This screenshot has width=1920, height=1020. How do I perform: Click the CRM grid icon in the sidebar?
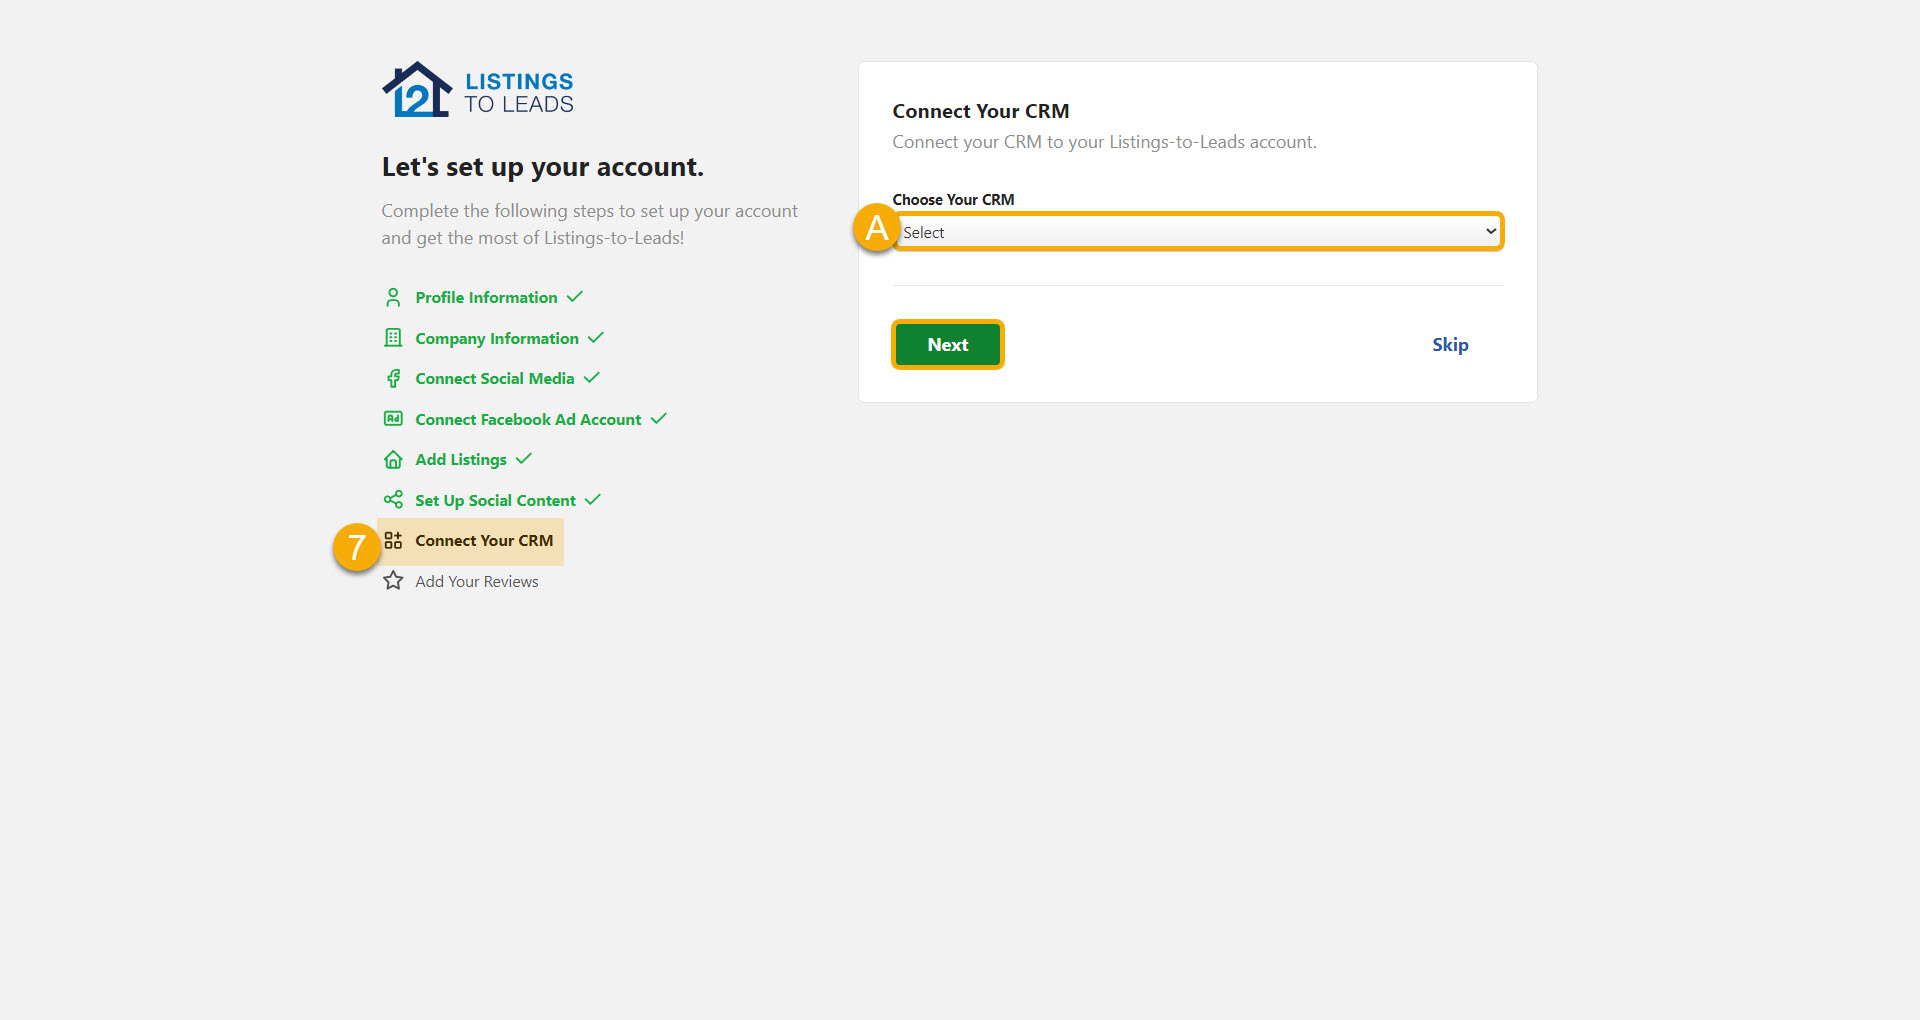point(393,540)
